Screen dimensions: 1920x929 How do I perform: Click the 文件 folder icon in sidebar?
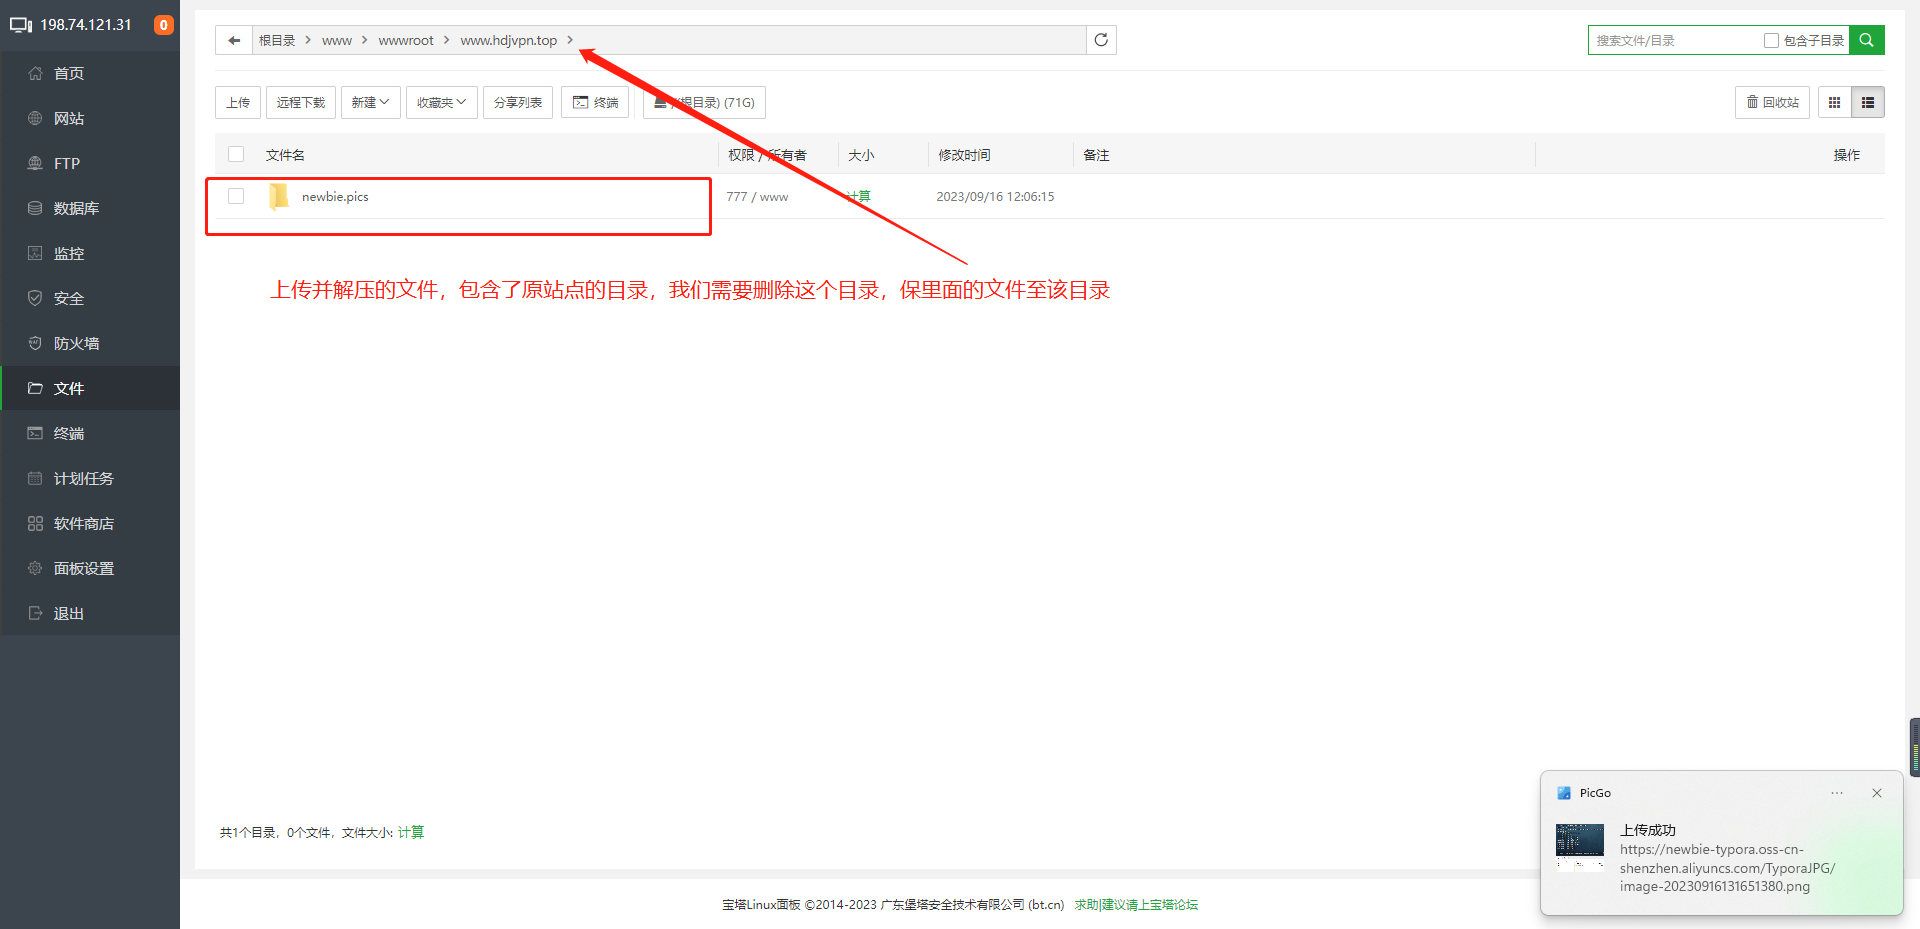[x=35, y=388]
